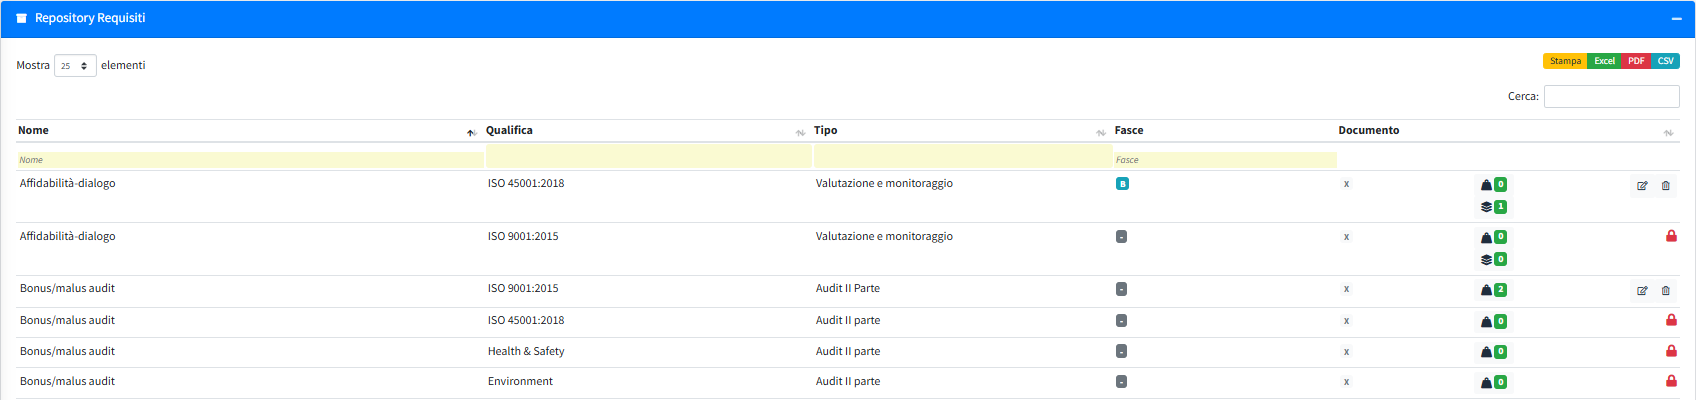
Task: Click edit icon for Bonus/malus audit ISO 9001:2015
Action: point(1642,290)
